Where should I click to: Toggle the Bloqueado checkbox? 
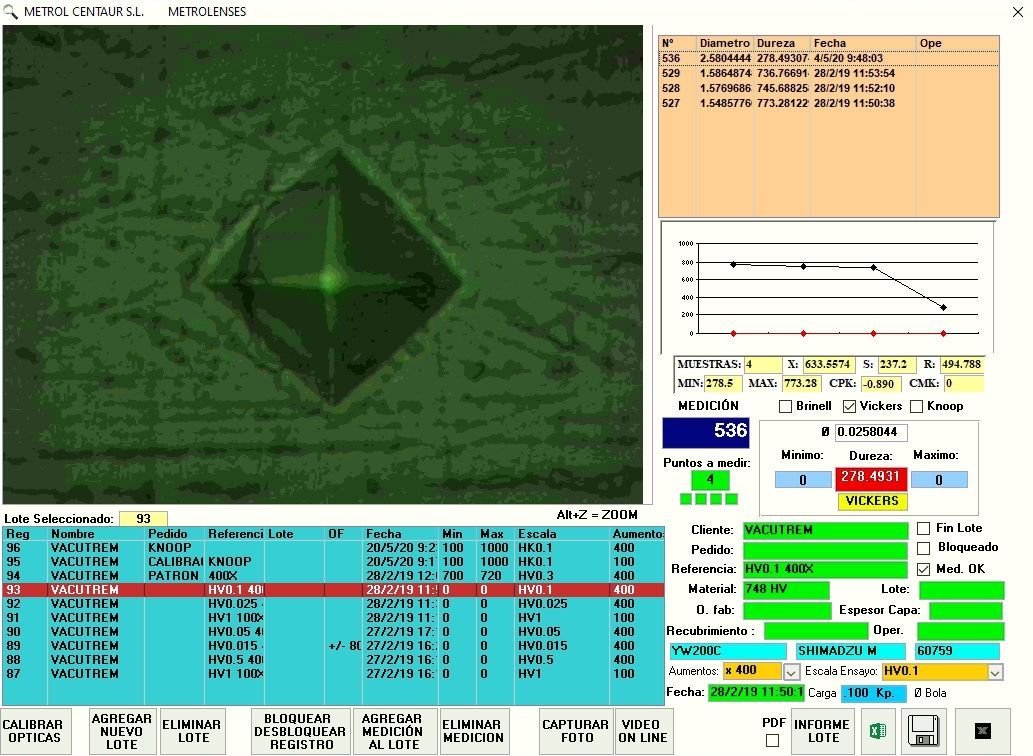(924, 548)
